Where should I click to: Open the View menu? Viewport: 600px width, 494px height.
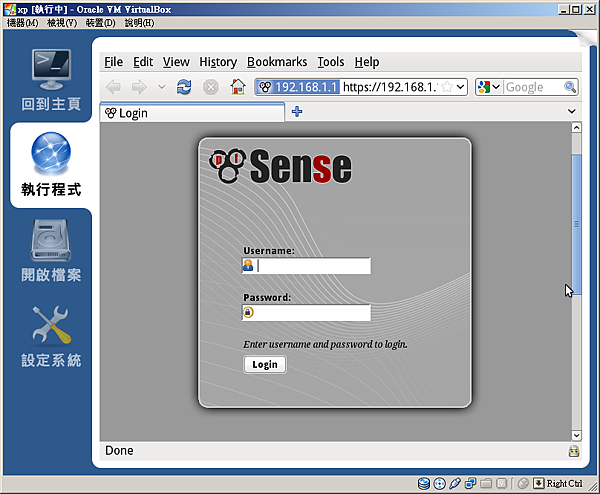coord(176,62)
